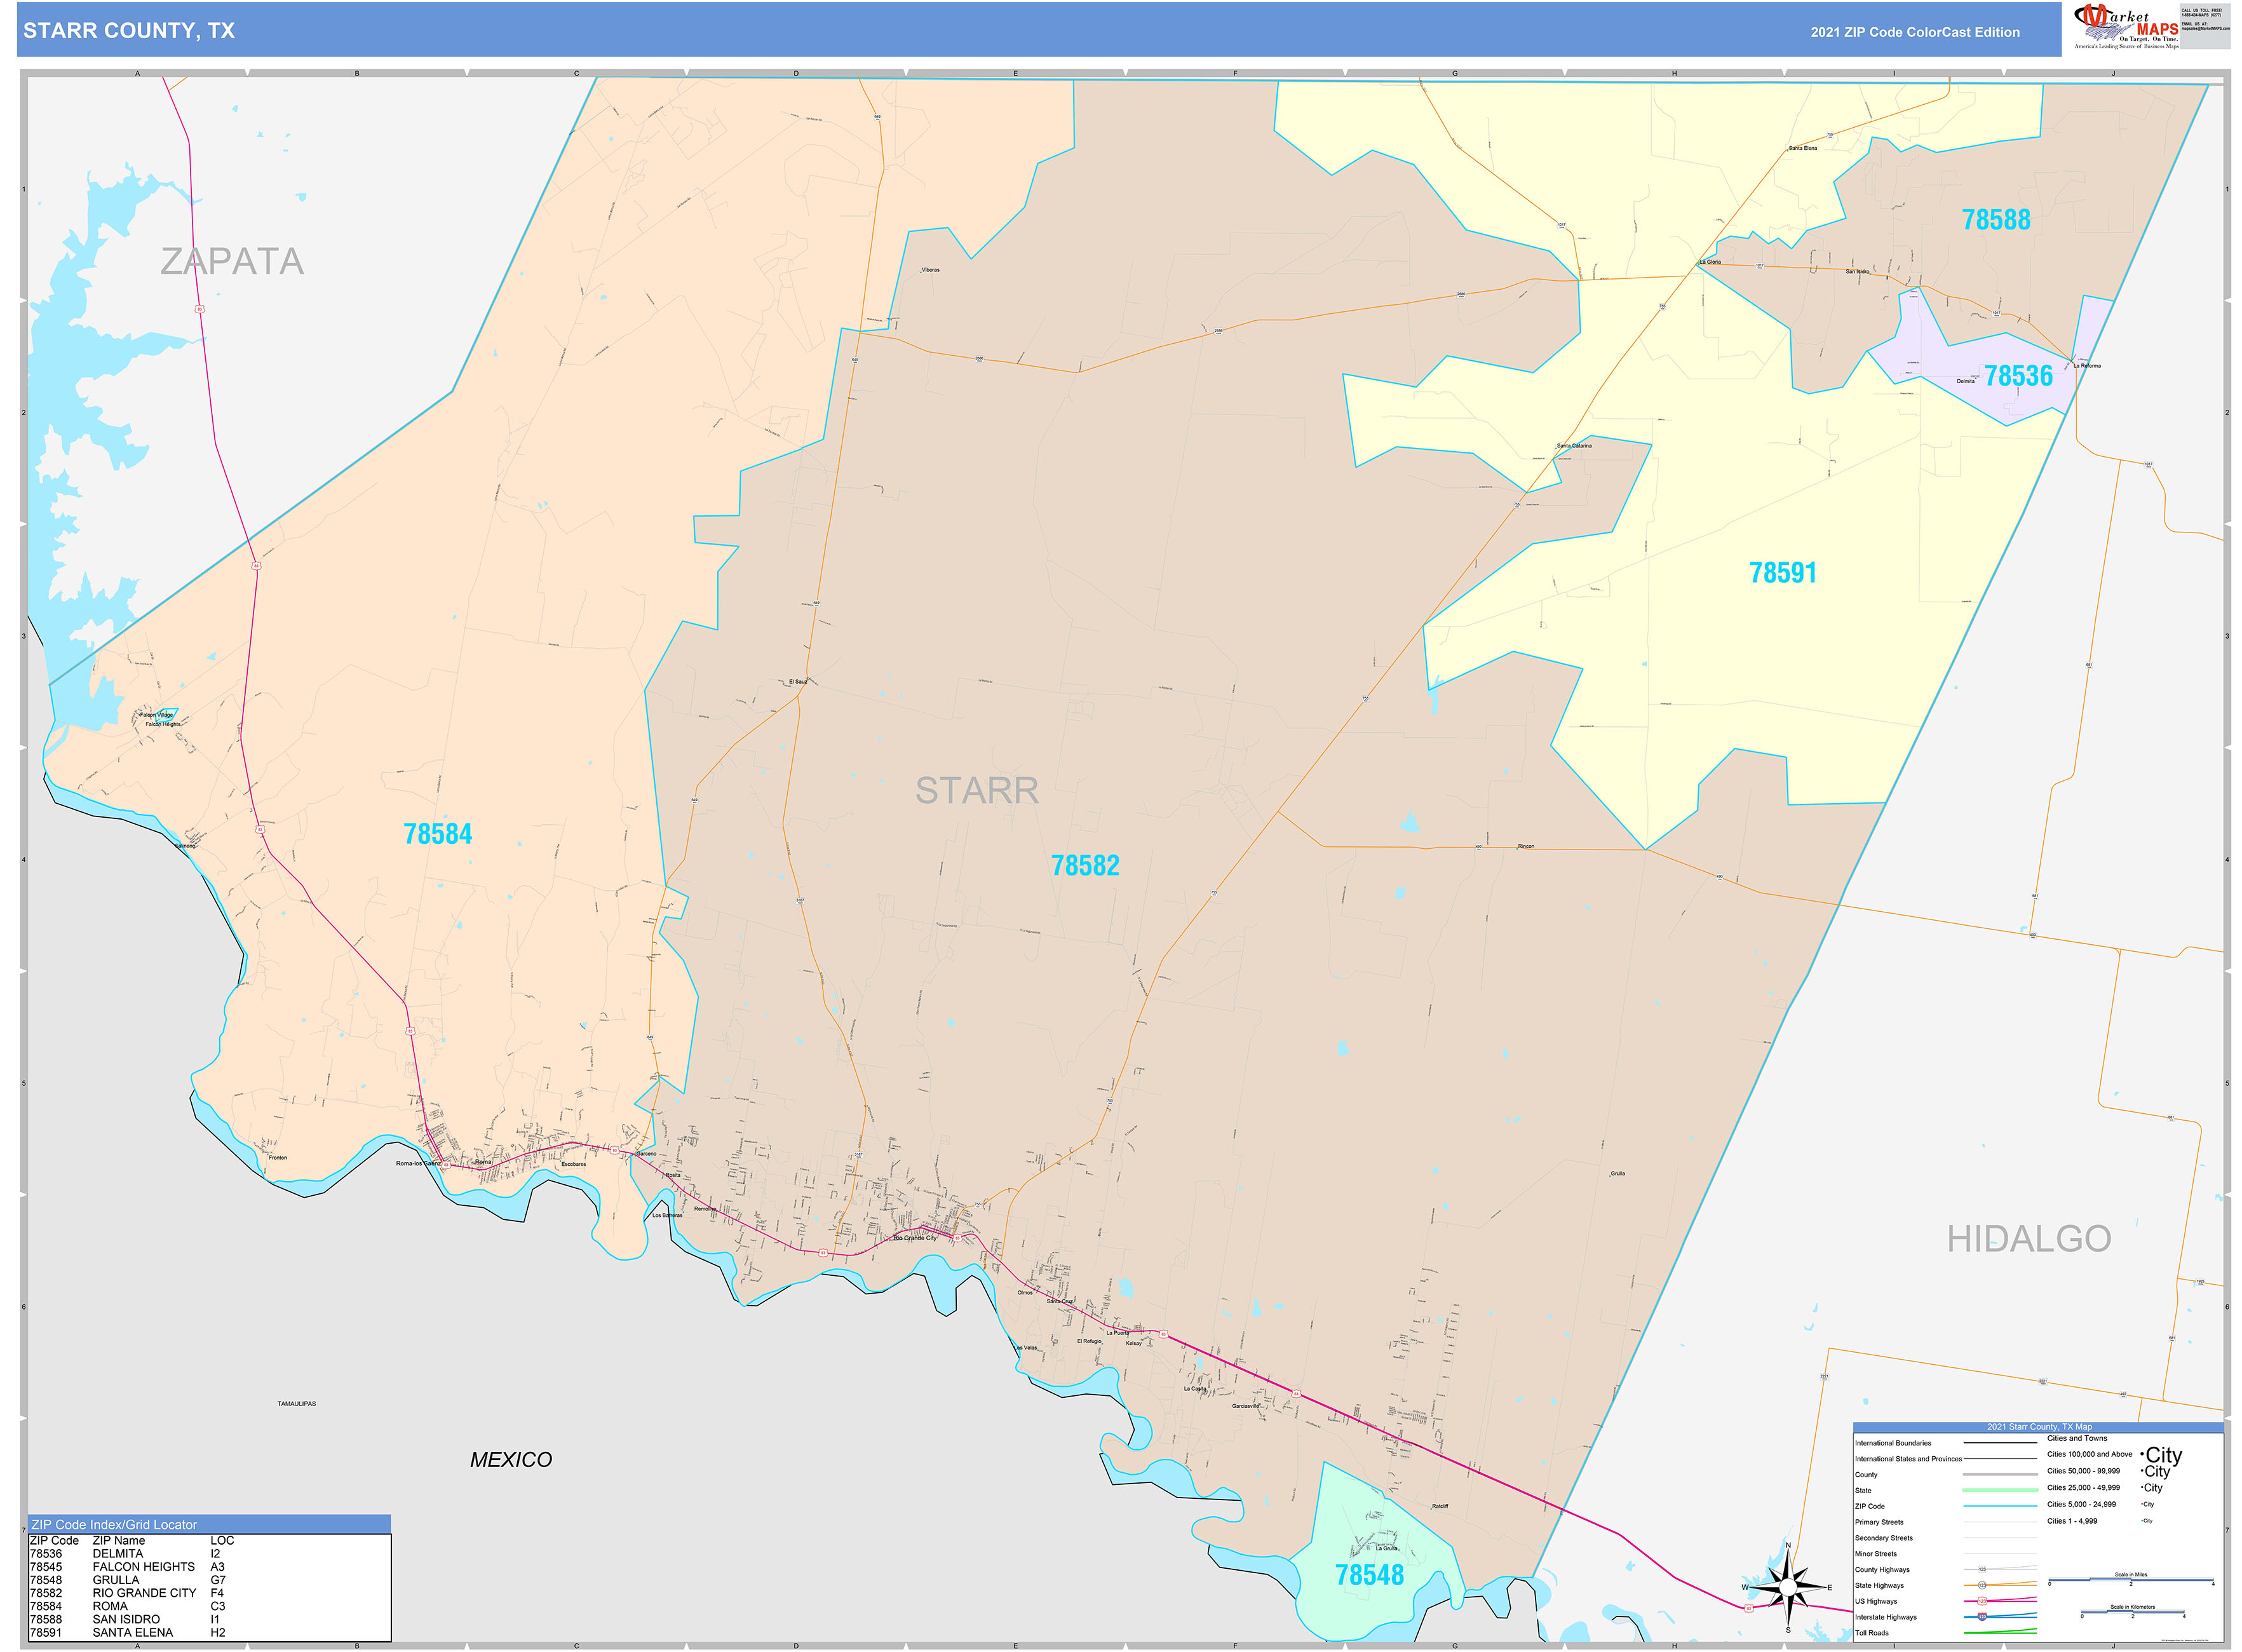Click the Rincon town label
2242x1652 pixels.
[1525, 846]
